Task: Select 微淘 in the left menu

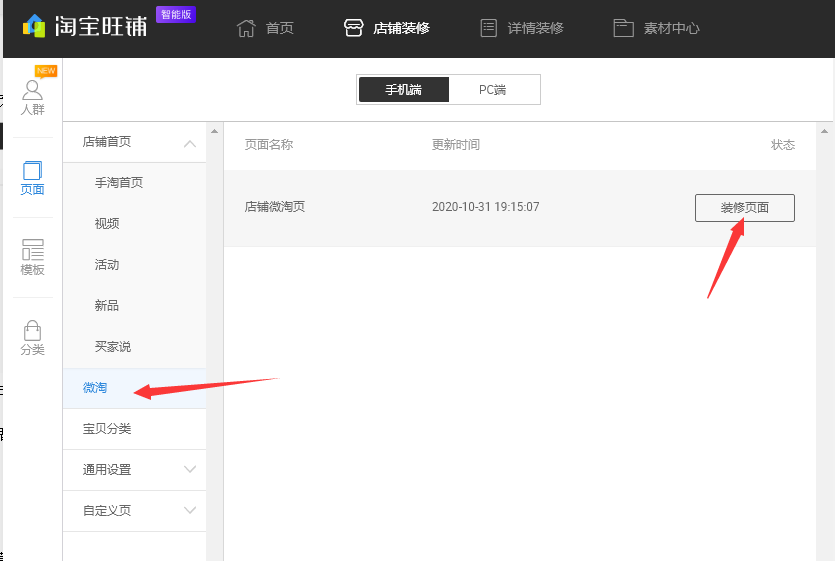Action: tap(95, 388)
